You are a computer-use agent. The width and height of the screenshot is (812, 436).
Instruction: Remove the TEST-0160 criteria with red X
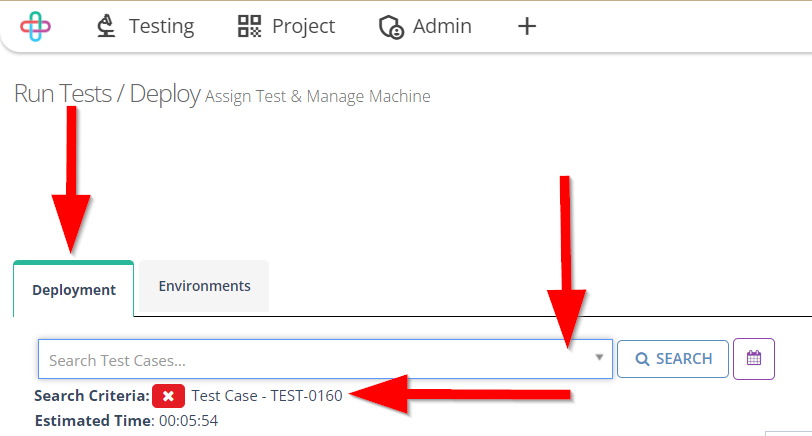[x=168, y=396]
